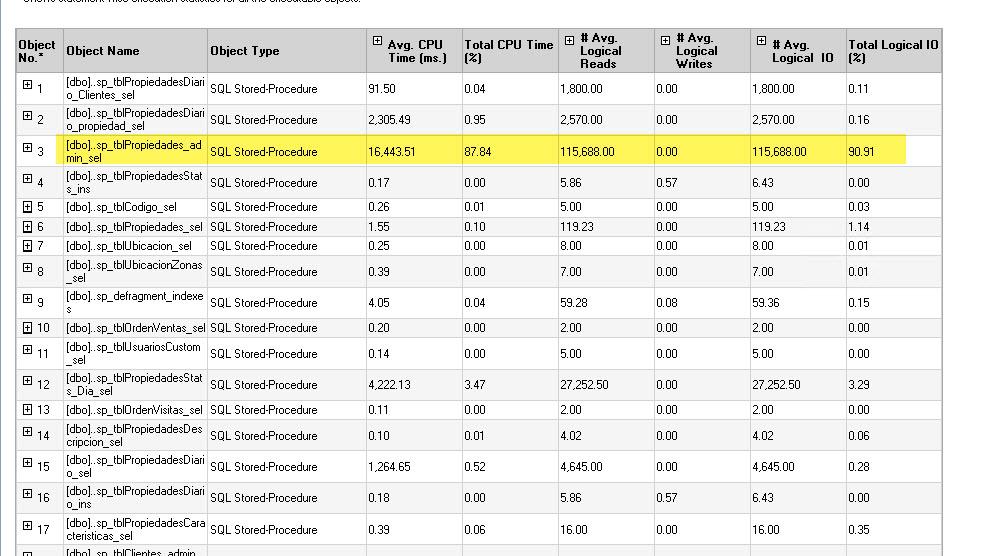Select highlighted CPU value 16,443.51
The image size is (984, 556).
pyautogui.click(x=392, y=152)
